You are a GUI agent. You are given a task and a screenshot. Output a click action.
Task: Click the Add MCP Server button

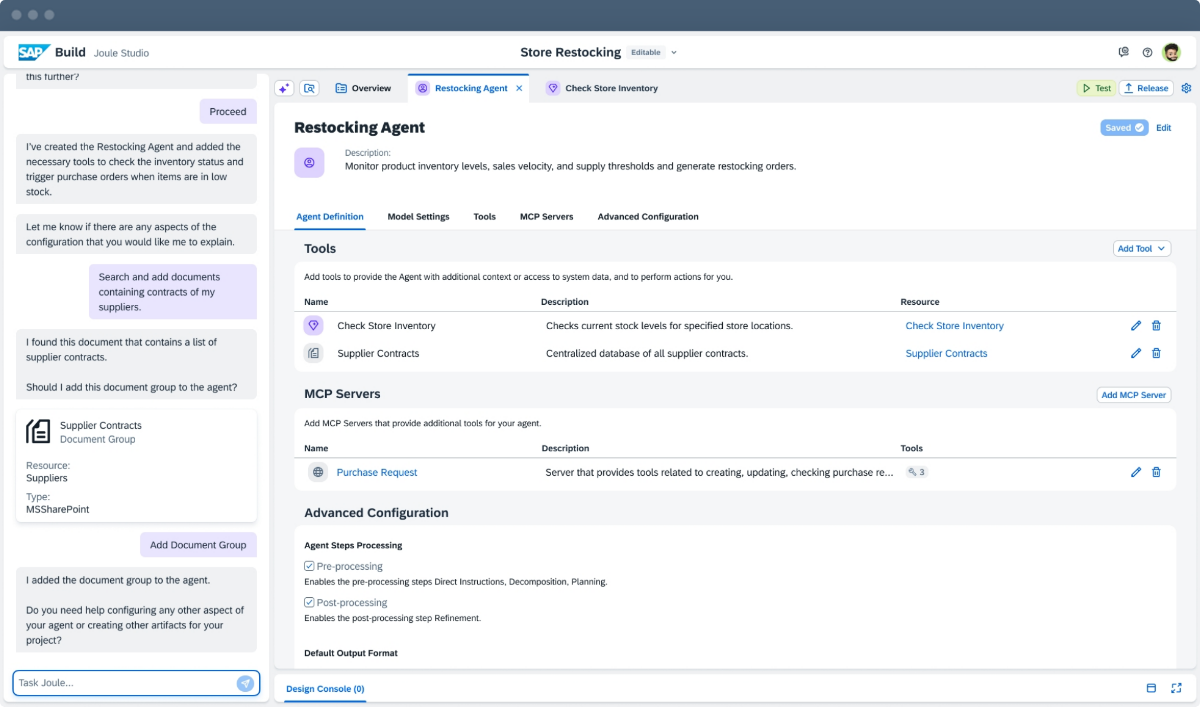(x=1133, y=395)
